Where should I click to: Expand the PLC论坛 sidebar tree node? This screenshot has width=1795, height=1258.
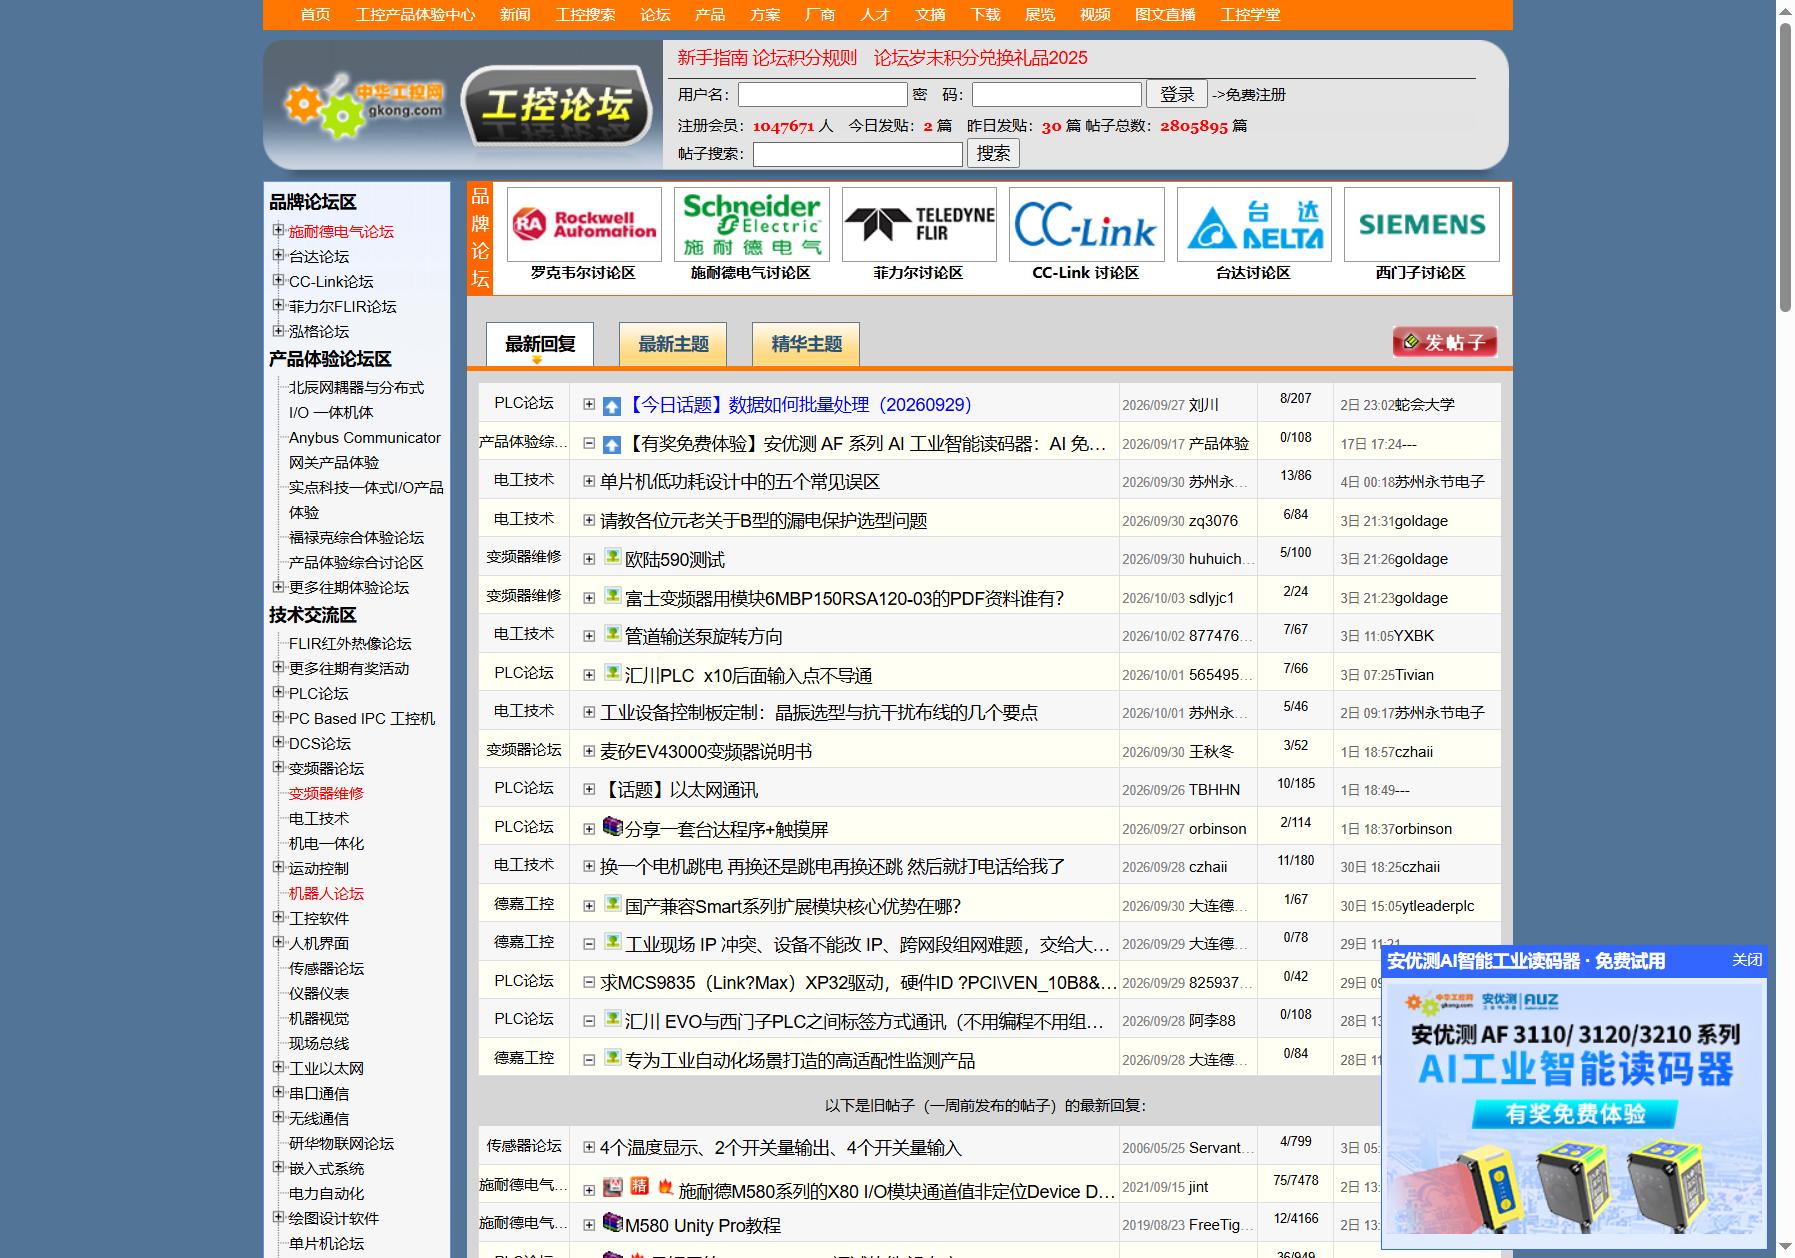[279, 692]
